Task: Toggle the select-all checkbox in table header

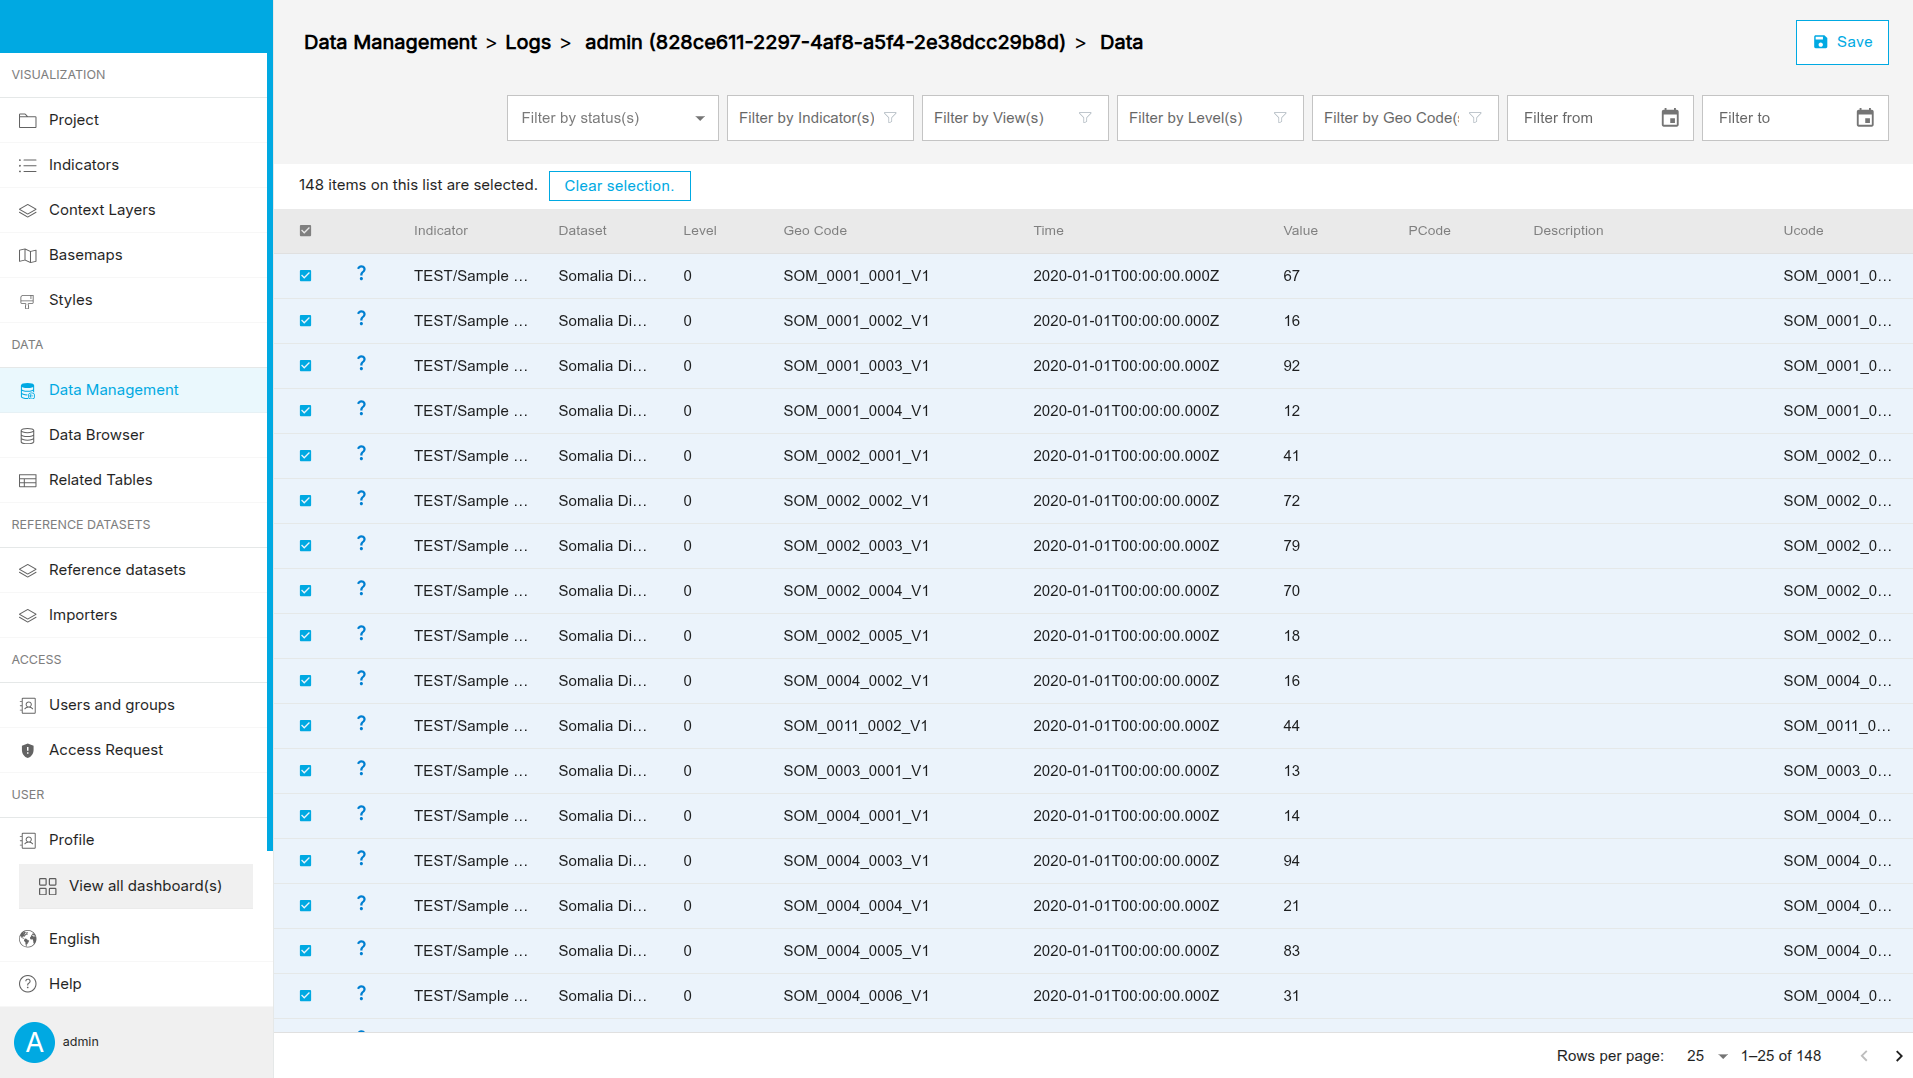Action: click(306, 231)
